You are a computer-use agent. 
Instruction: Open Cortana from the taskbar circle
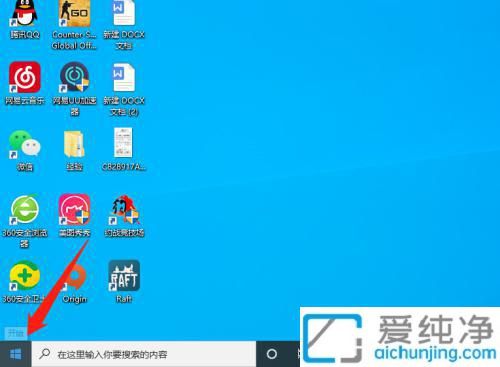(x=272, y=354)
